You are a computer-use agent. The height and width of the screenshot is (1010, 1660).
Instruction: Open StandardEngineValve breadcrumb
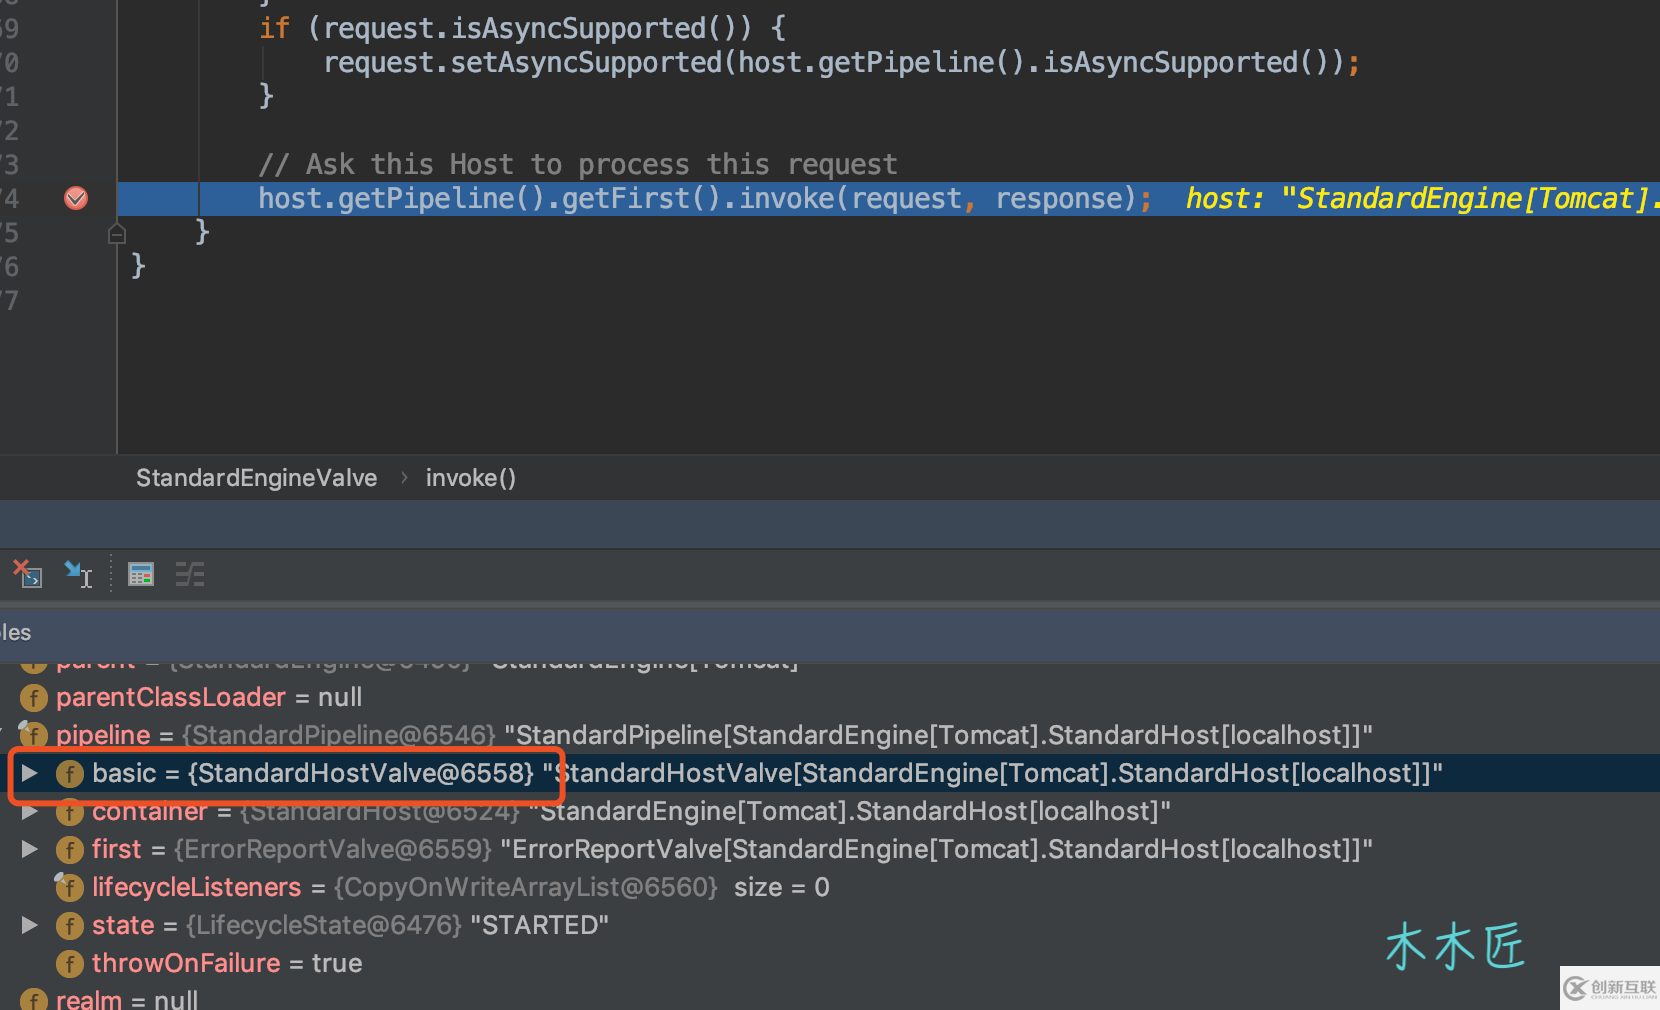[x=256, y=478]
